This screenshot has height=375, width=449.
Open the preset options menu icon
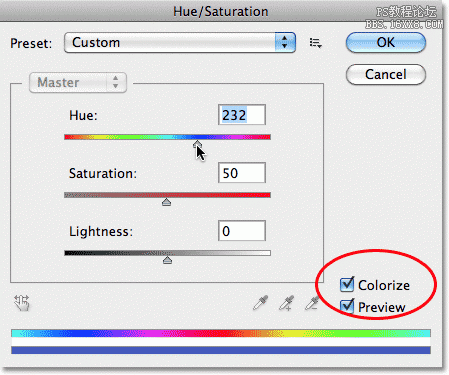pos(315,43)
